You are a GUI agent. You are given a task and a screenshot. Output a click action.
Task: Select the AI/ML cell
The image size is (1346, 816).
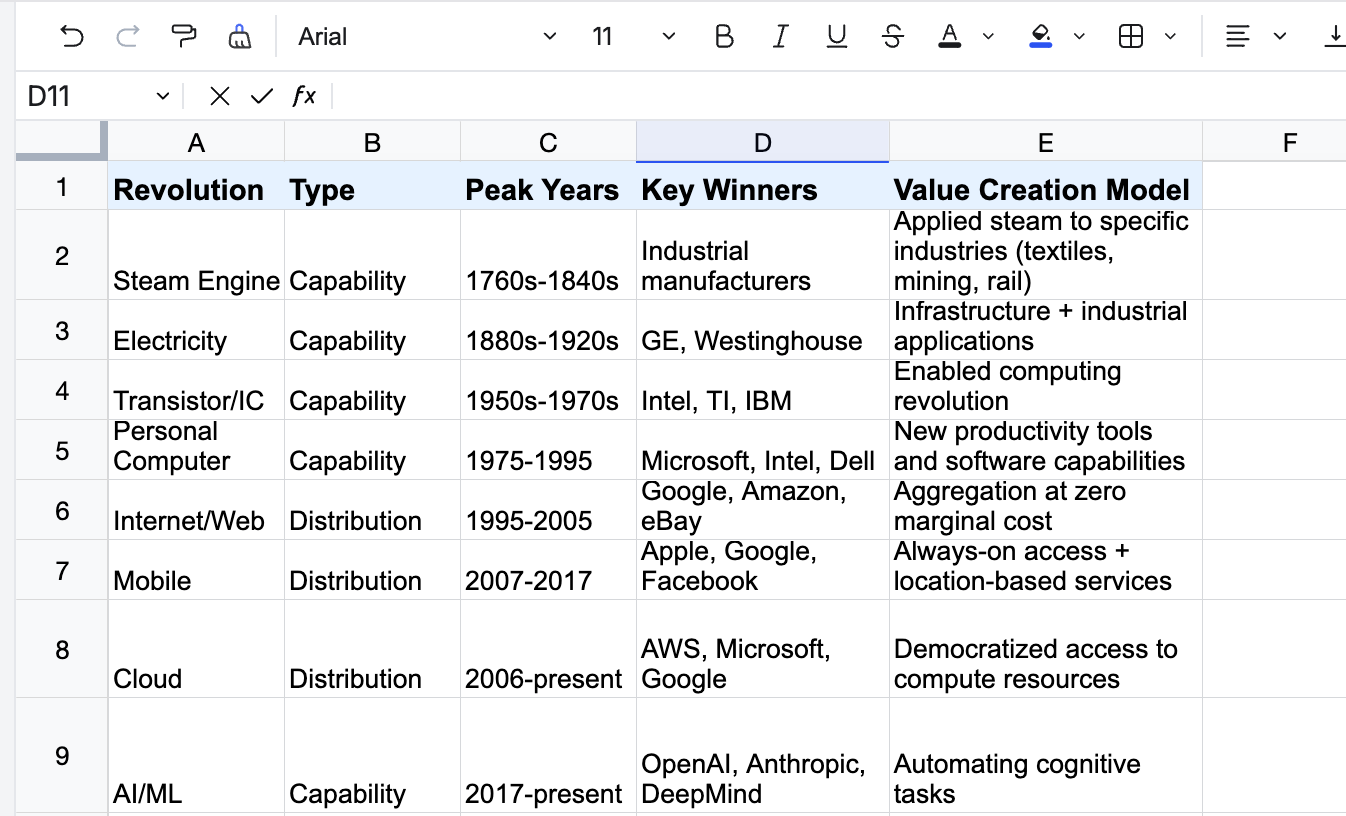196,756
